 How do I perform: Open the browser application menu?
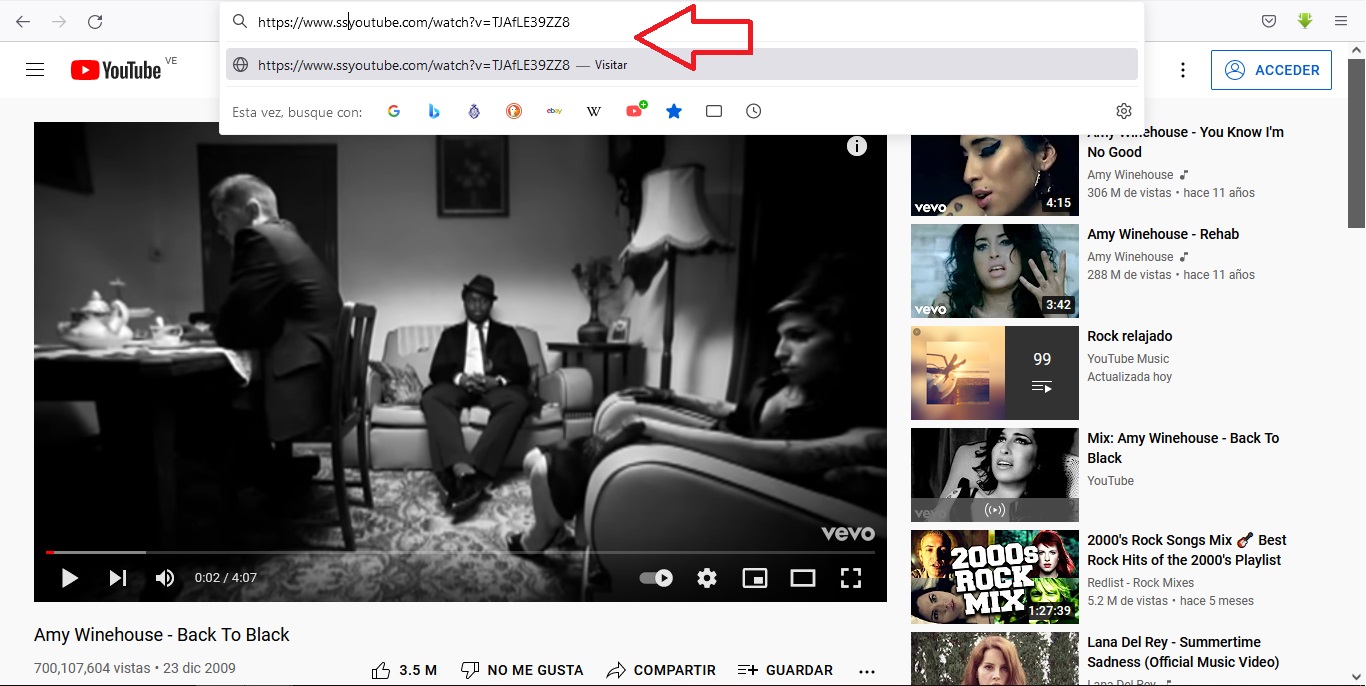(1340, 21)
